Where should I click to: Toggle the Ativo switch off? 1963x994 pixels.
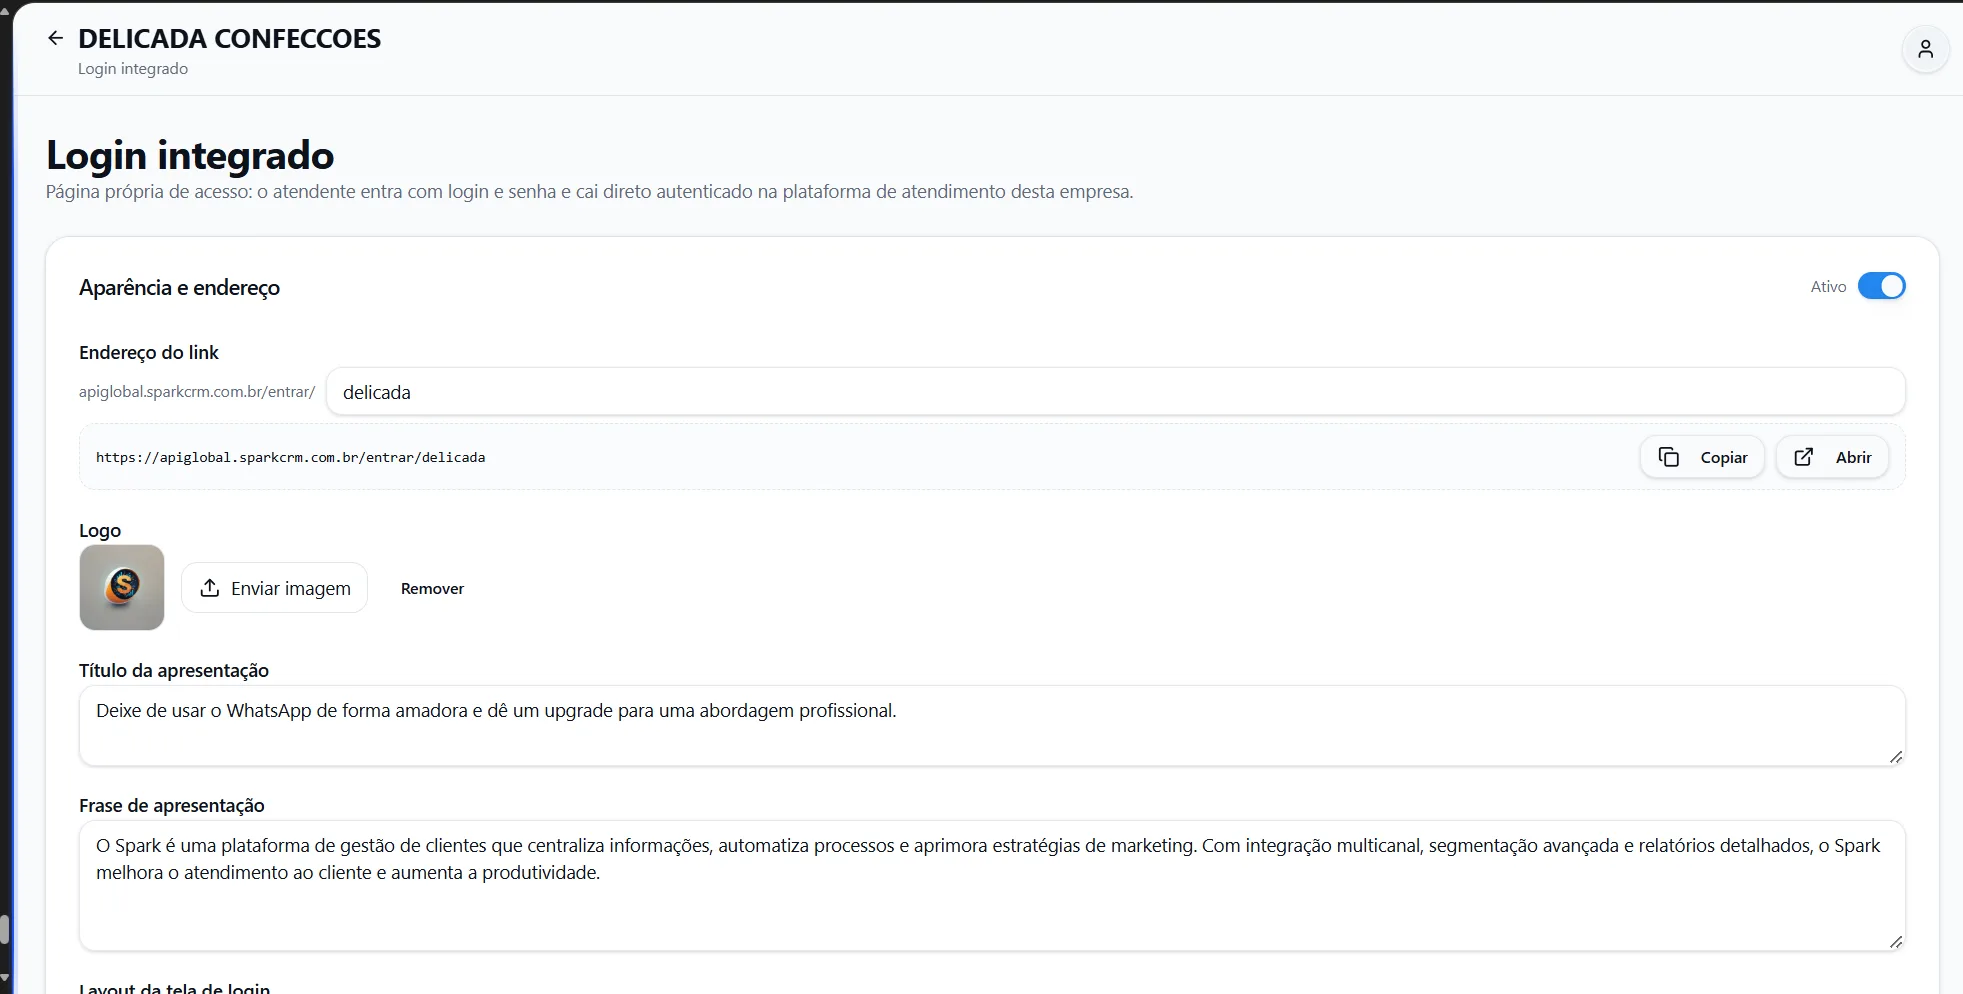[x=1881, y=286]
